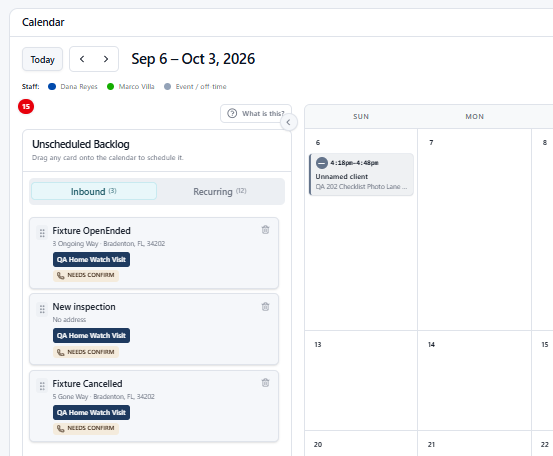This screenshot has height=456, width=553.
Task: Click the Marco Villa green staff dot
Action: pos(110,86)
